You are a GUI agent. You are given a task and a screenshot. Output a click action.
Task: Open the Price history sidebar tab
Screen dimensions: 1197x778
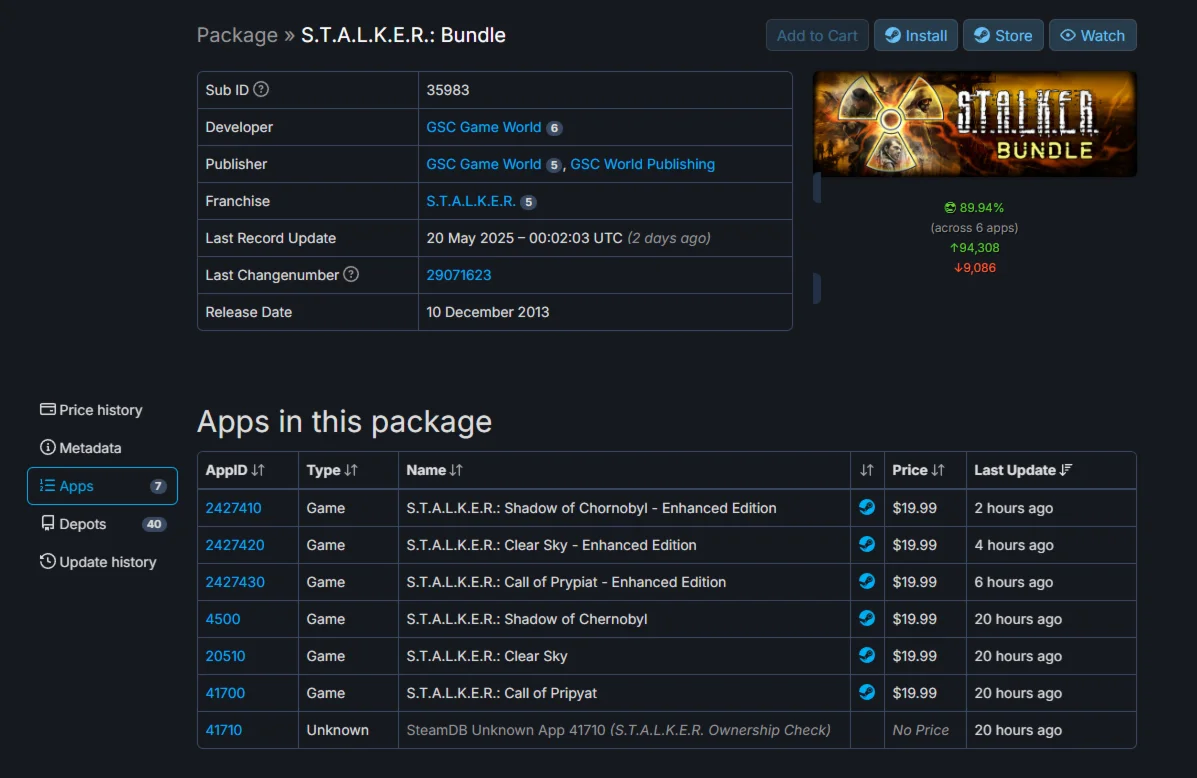[91, 410]
